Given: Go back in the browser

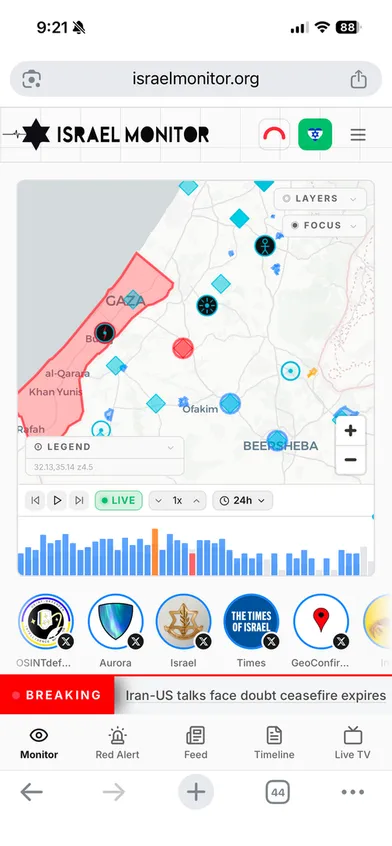Looking at the screenshot, I should click(31, 792).
